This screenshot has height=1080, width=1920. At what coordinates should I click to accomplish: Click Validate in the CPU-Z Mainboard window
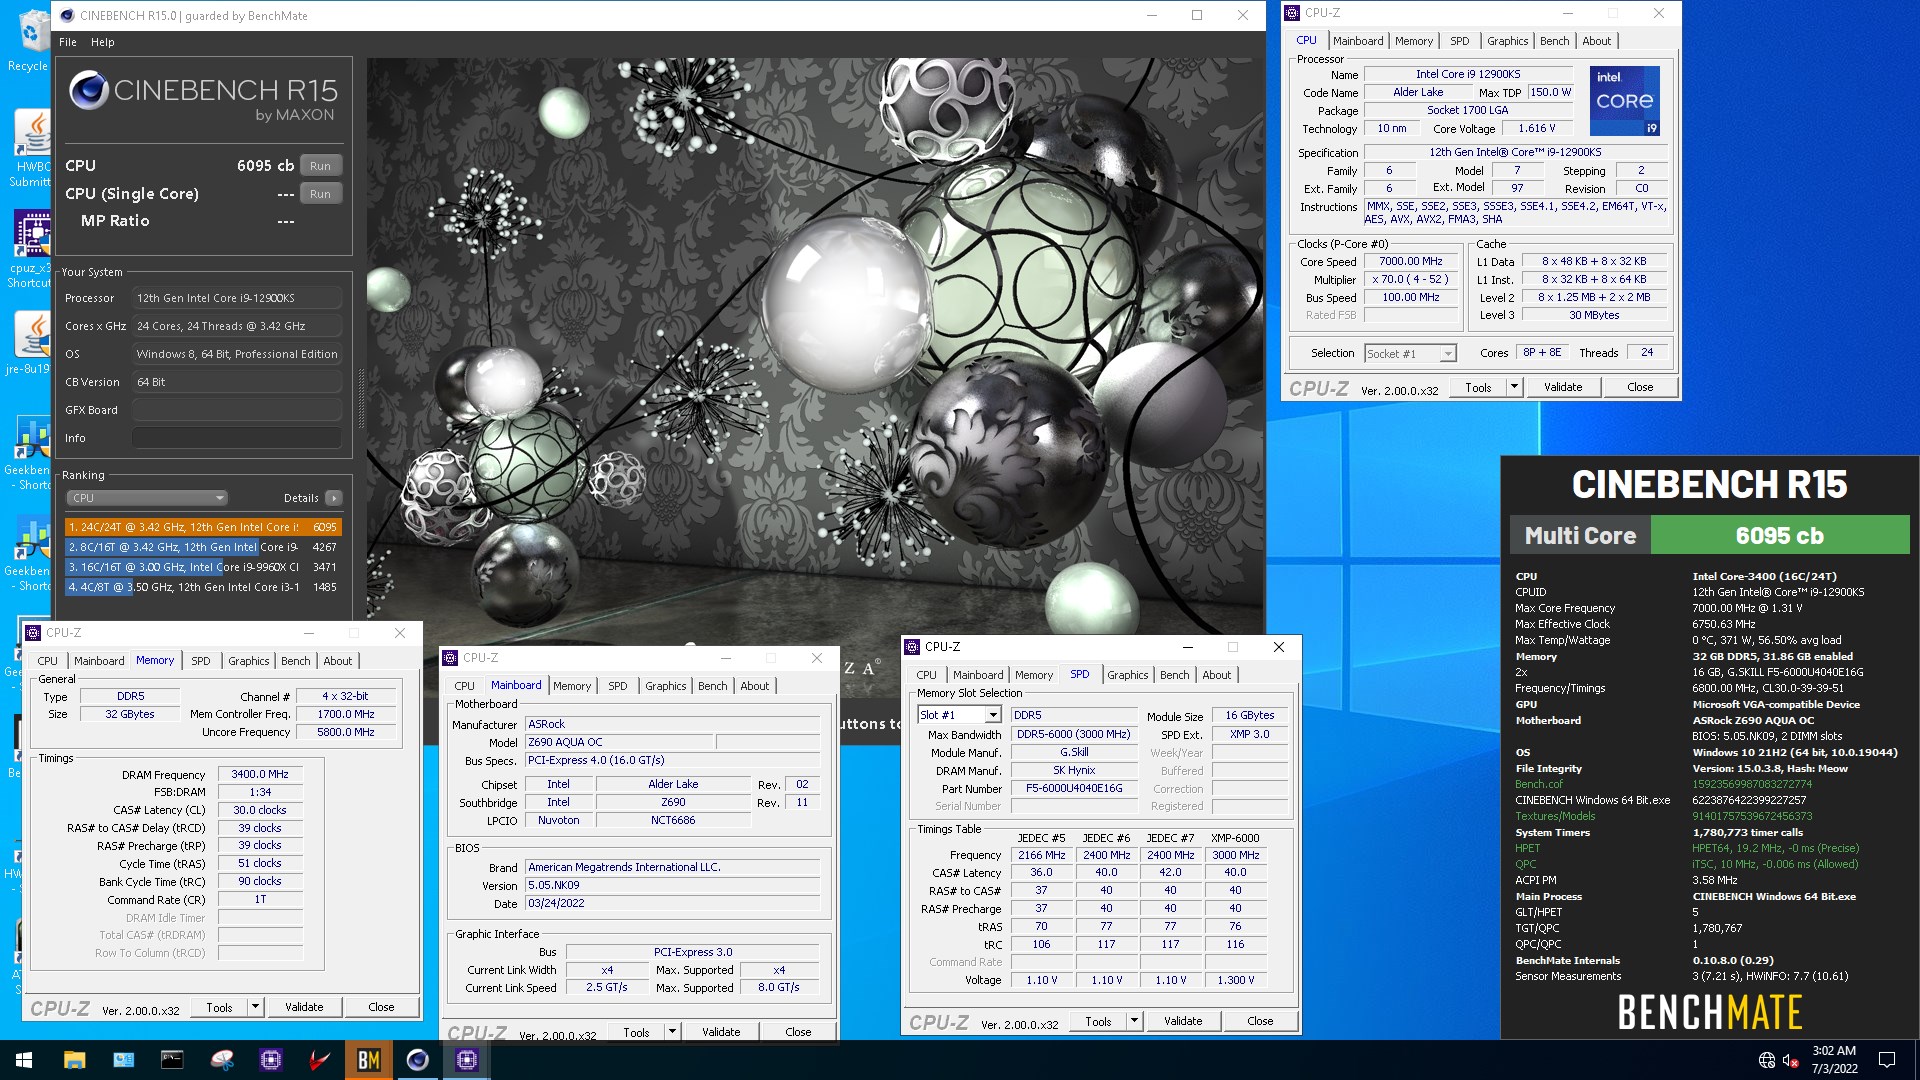[721, 1032]
